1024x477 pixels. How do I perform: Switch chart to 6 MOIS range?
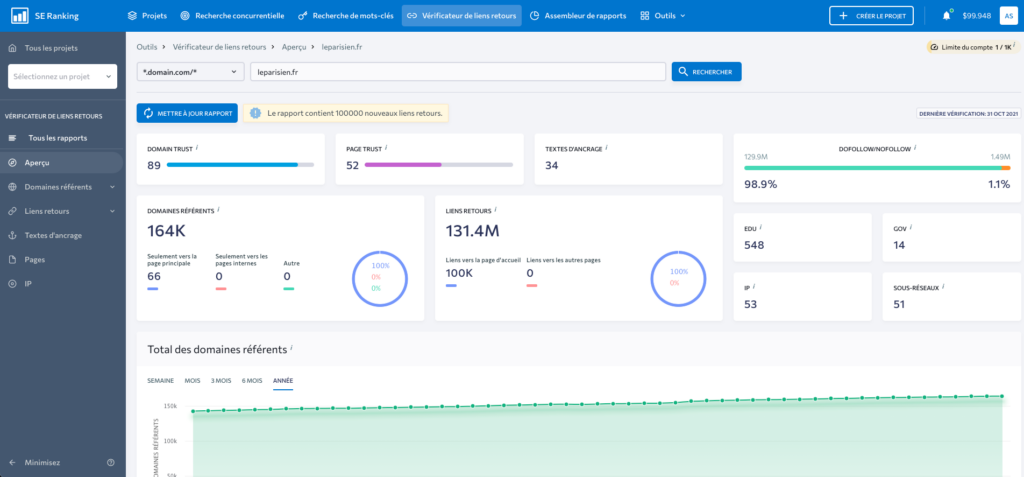[252, 380]
